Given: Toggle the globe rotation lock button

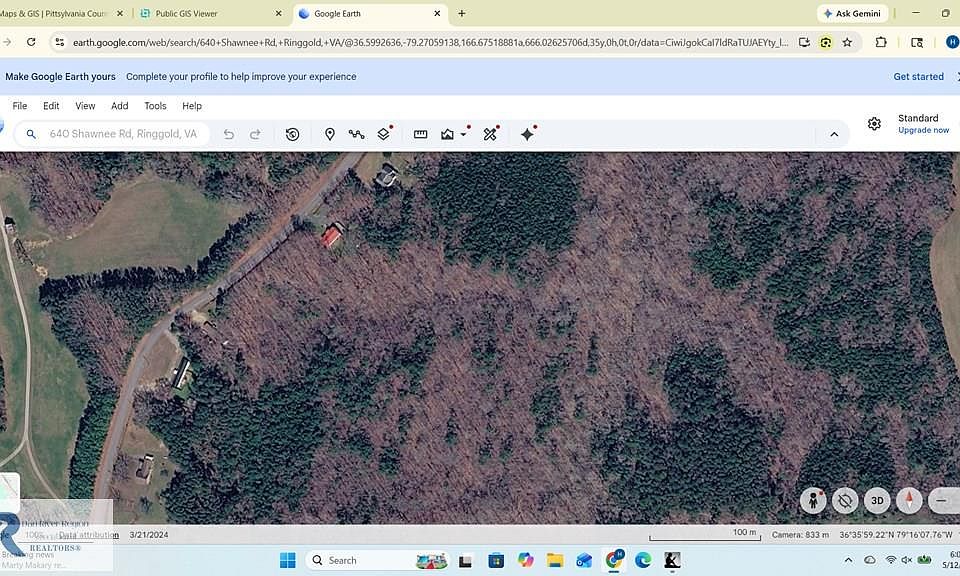Looking at the screenshot, I should coord(845,501).
